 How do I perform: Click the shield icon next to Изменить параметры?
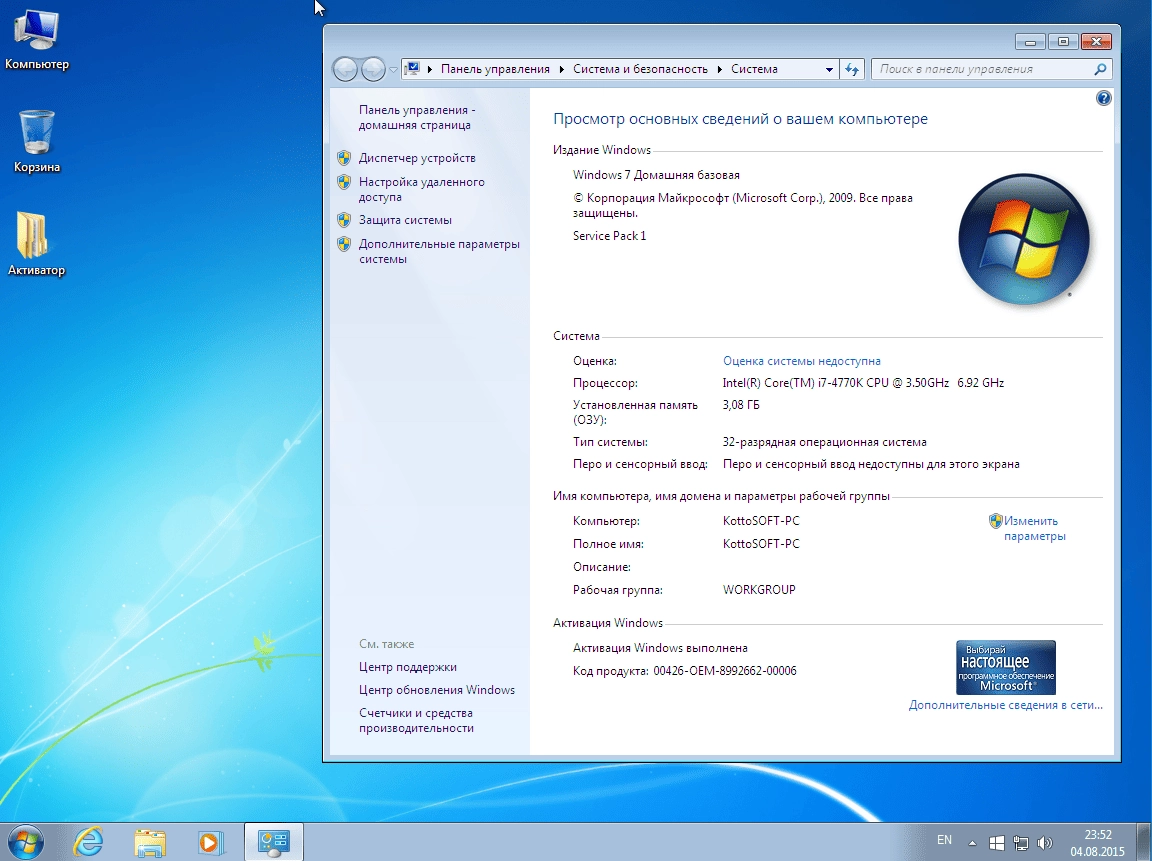coord(996,521)
